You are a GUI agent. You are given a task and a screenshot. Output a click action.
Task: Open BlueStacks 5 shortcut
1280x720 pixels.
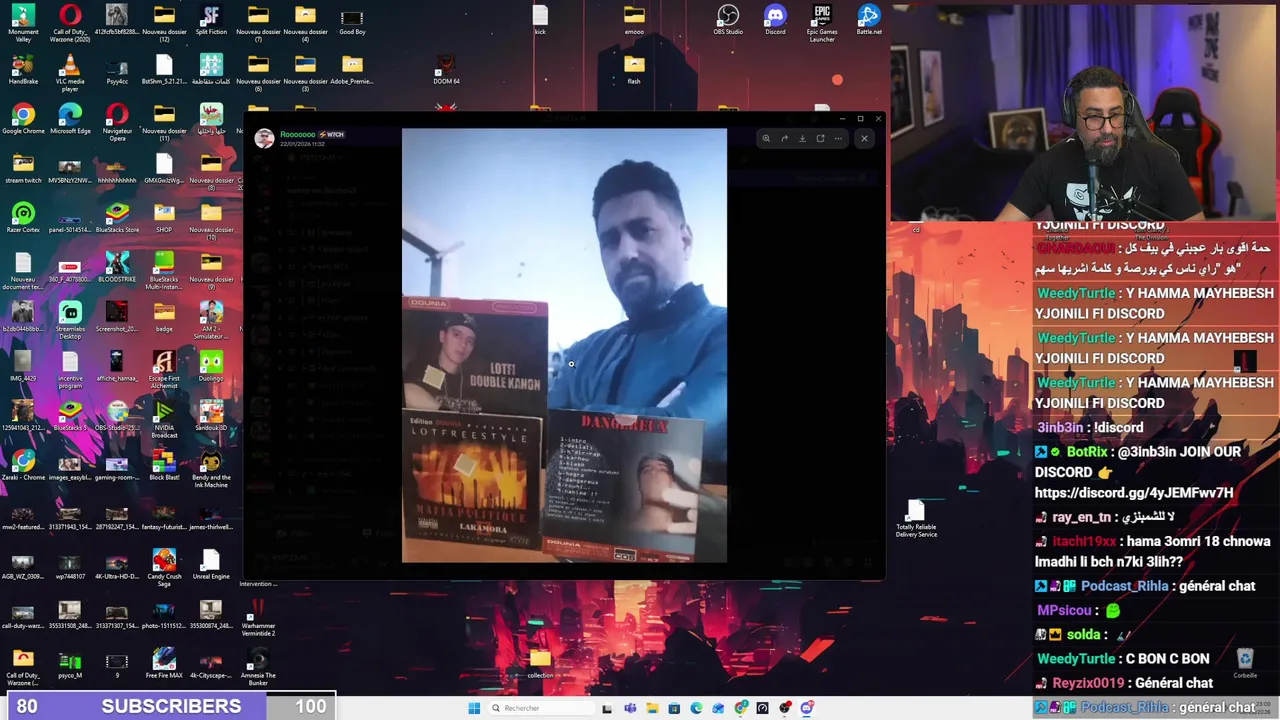point(70,415)
